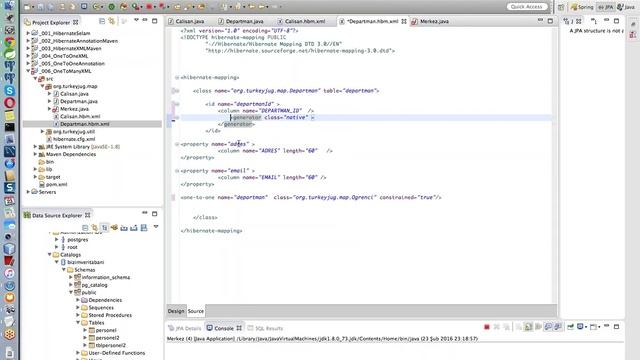Click the green Run toolbar button

111,7
